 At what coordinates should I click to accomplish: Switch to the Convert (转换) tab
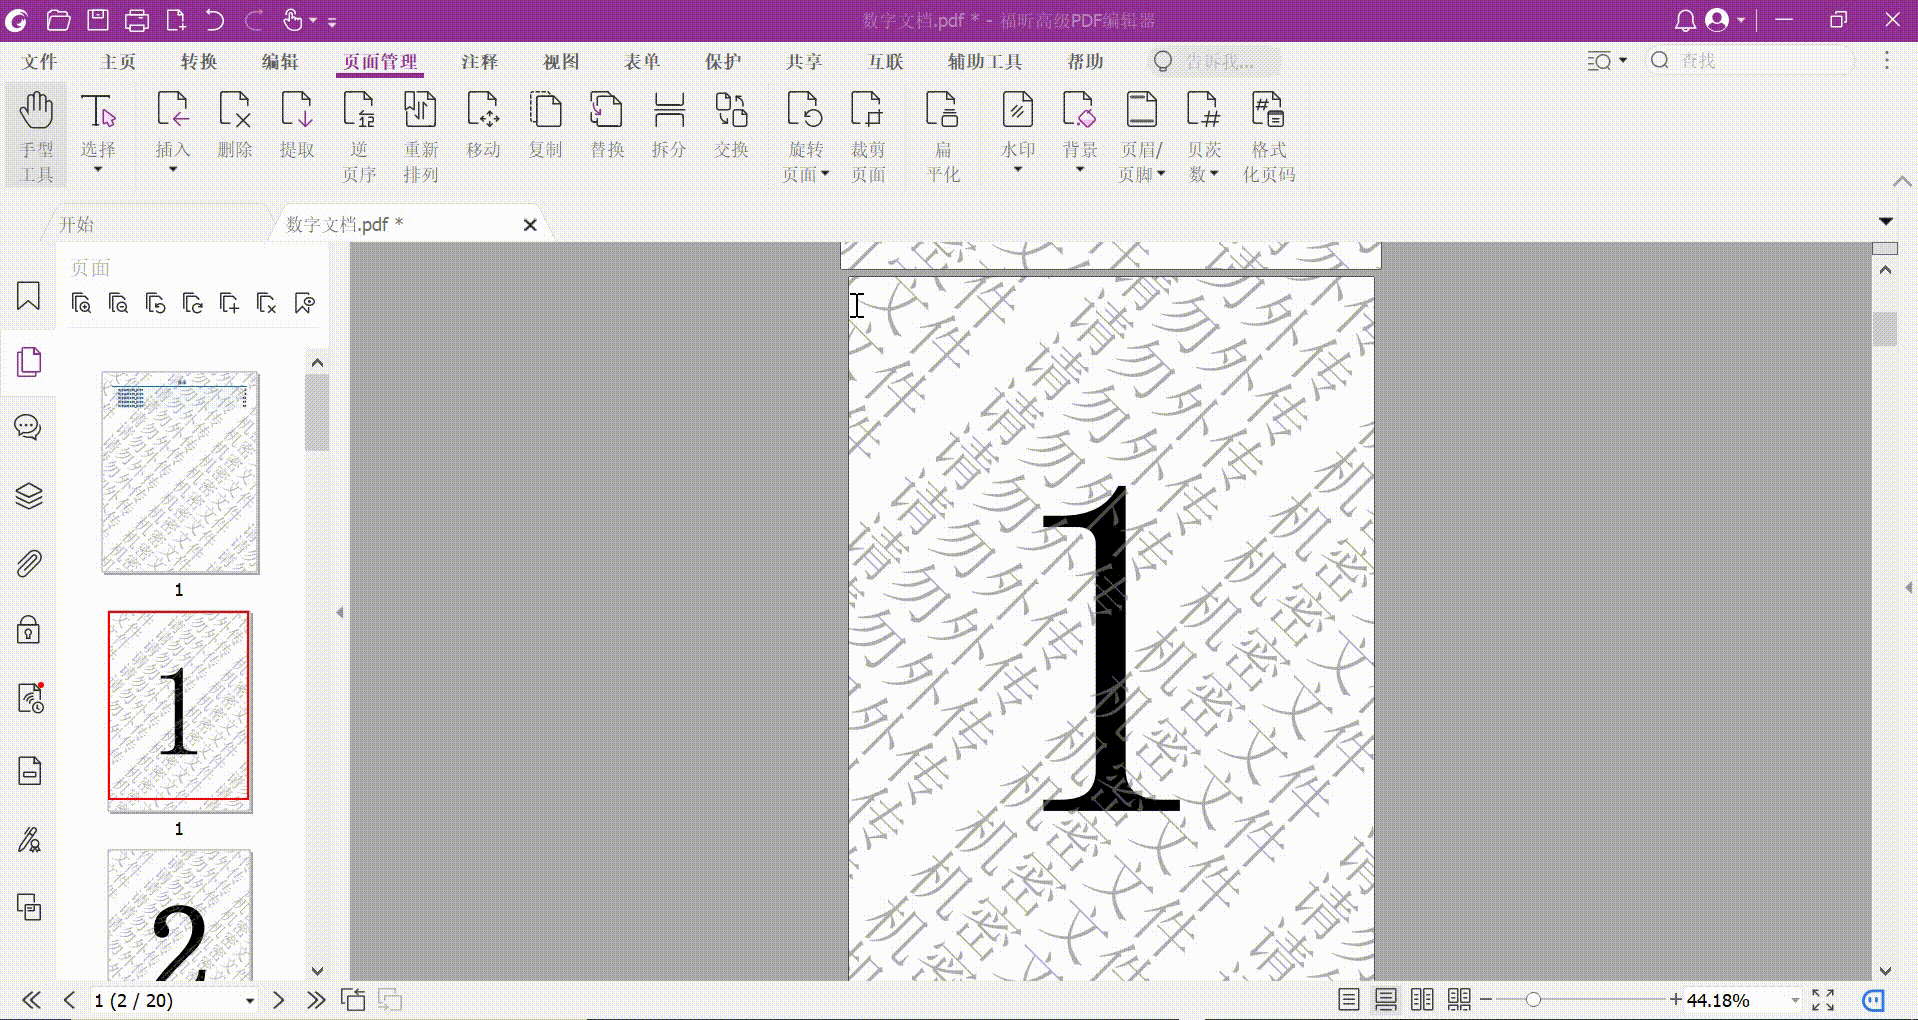coord(199,61)
